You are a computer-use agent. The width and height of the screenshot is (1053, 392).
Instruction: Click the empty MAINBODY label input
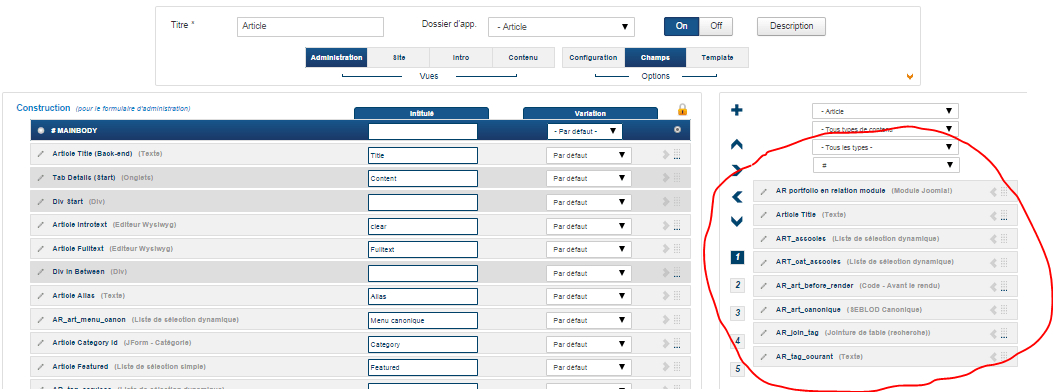pyautogui.click(x=422, y=131)
